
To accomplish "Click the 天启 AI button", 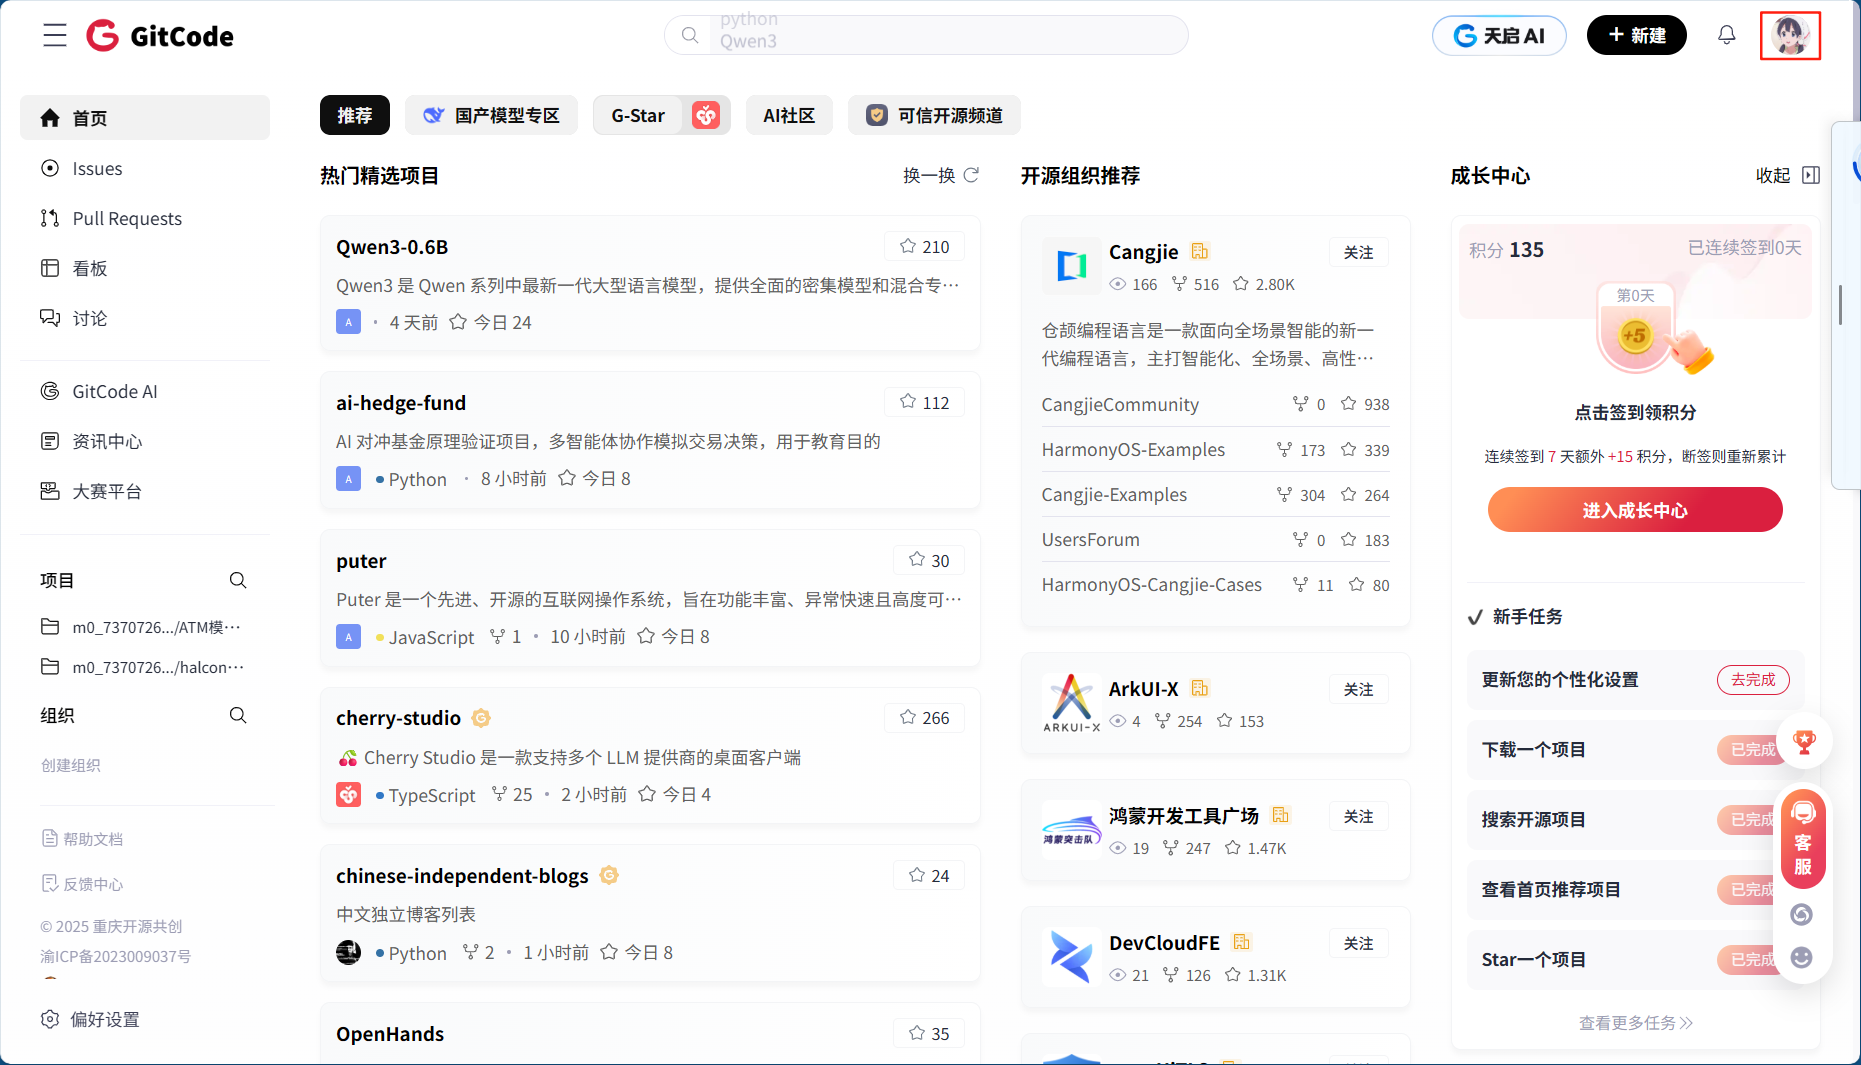I will 1499,36.
